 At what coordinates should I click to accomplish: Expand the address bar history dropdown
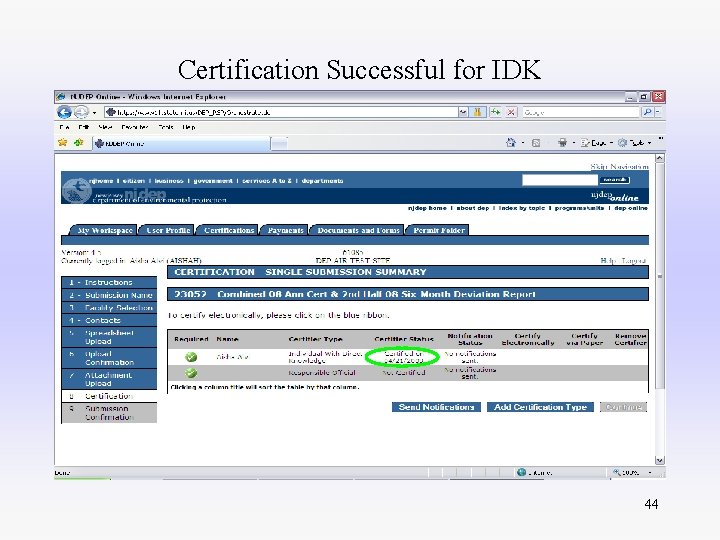pos(463,112)
